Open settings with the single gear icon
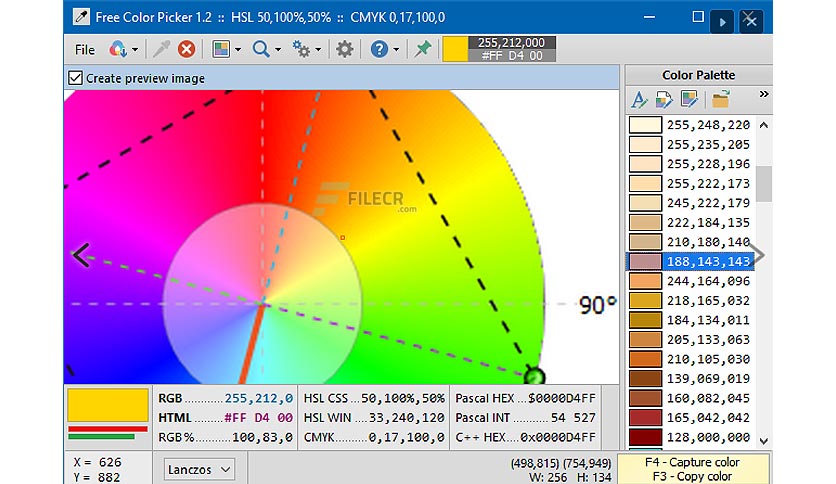Image resolution: width=836 pixels, height=484 pixels. point(344,50)
